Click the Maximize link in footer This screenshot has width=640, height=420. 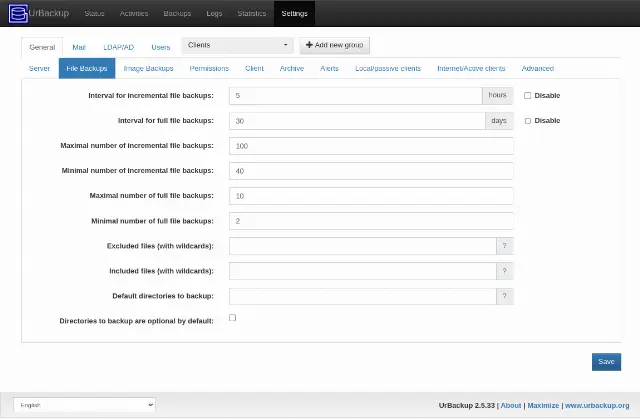click(543, 405)
